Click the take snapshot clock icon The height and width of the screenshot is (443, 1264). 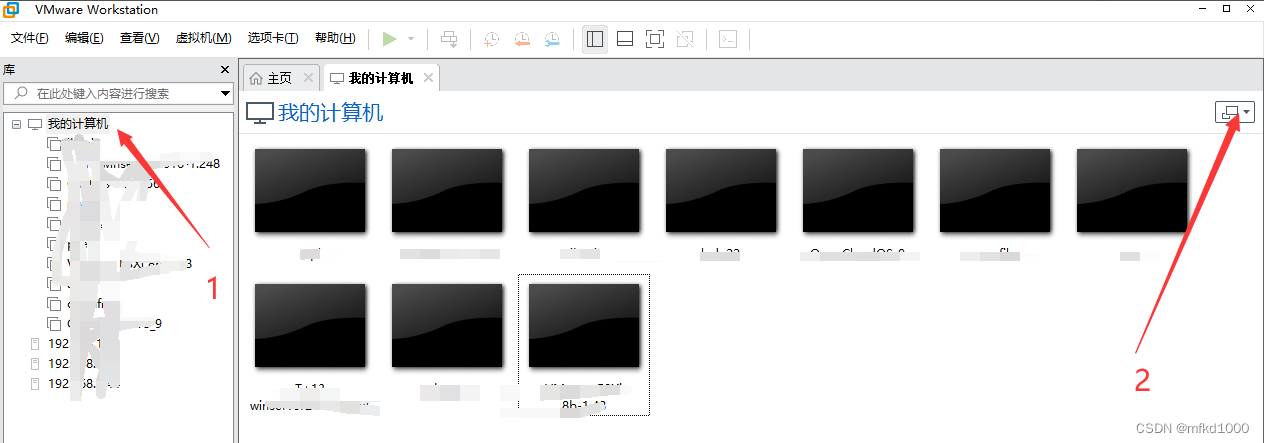point(492,39)
